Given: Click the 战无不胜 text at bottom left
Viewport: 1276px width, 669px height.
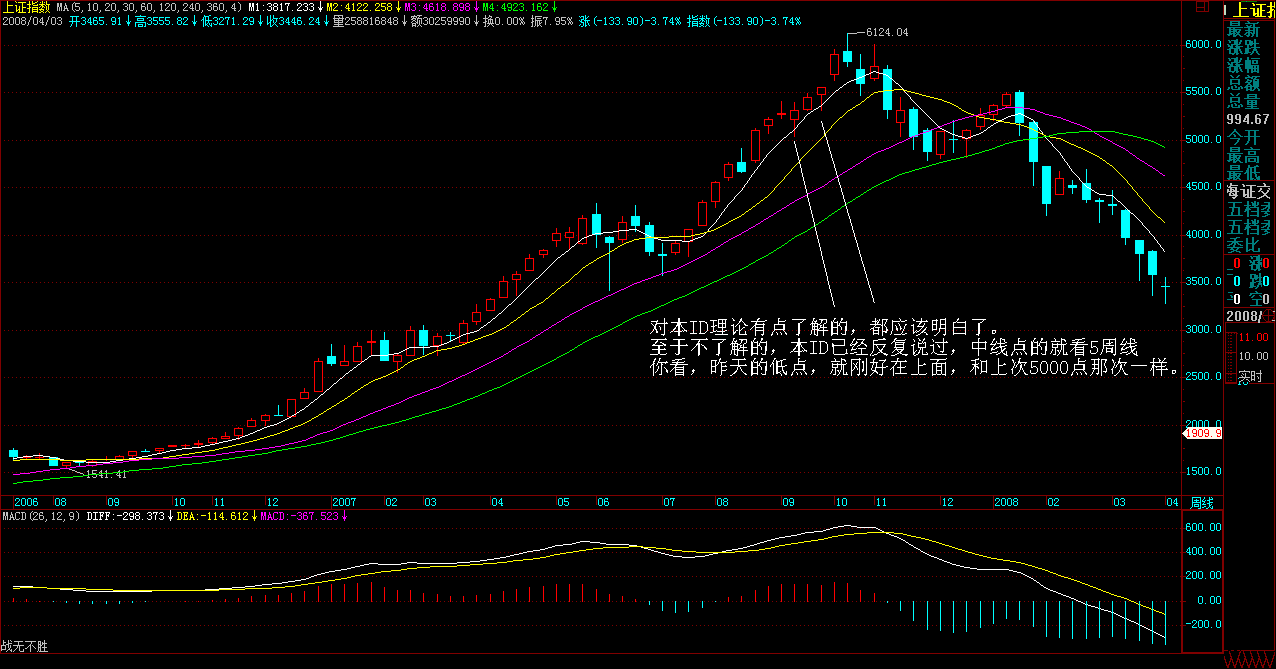Looking at the screenshot, I should (x=24, y=648).
